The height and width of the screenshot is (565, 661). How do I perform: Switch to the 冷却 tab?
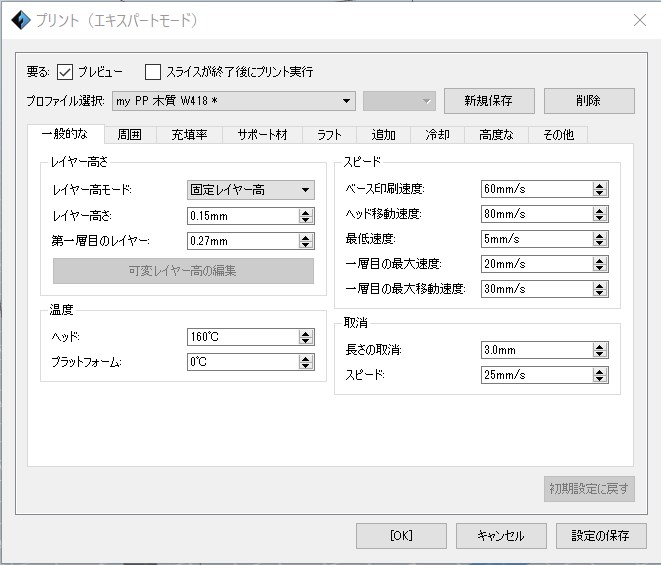coord(437,135)
